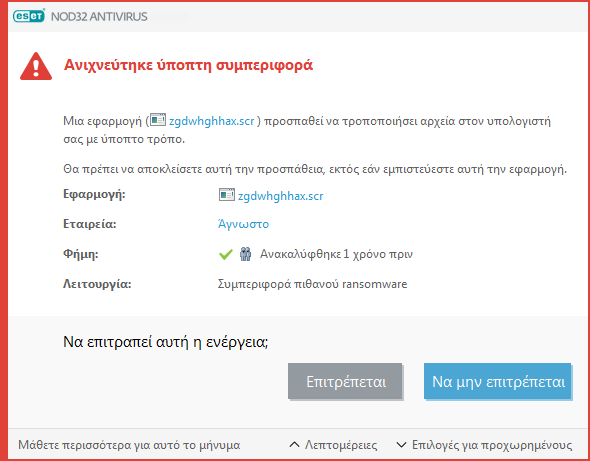
Task: Click the Να επιτραπεί αυτή η ενέργεια question
Action: (x=166, y=342)
